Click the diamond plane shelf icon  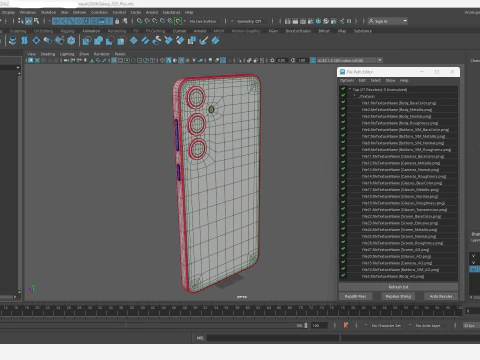36,41
